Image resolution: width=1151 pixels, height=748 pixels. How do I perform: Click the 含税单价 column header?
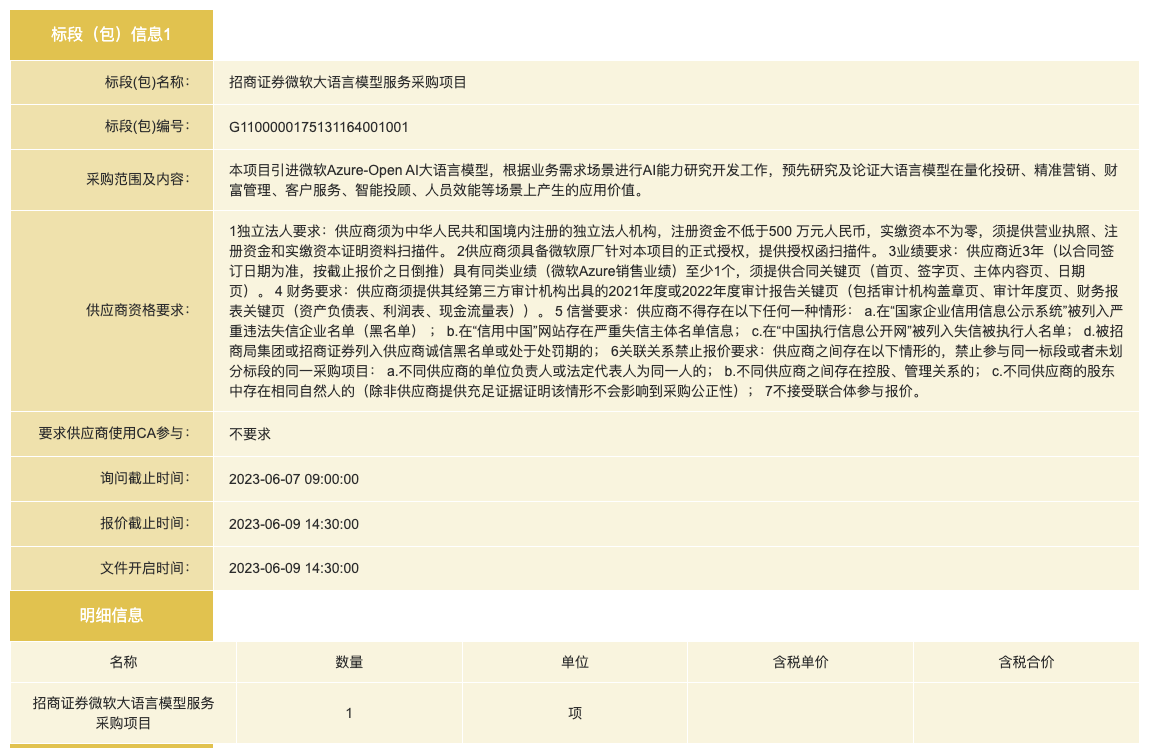800,662
